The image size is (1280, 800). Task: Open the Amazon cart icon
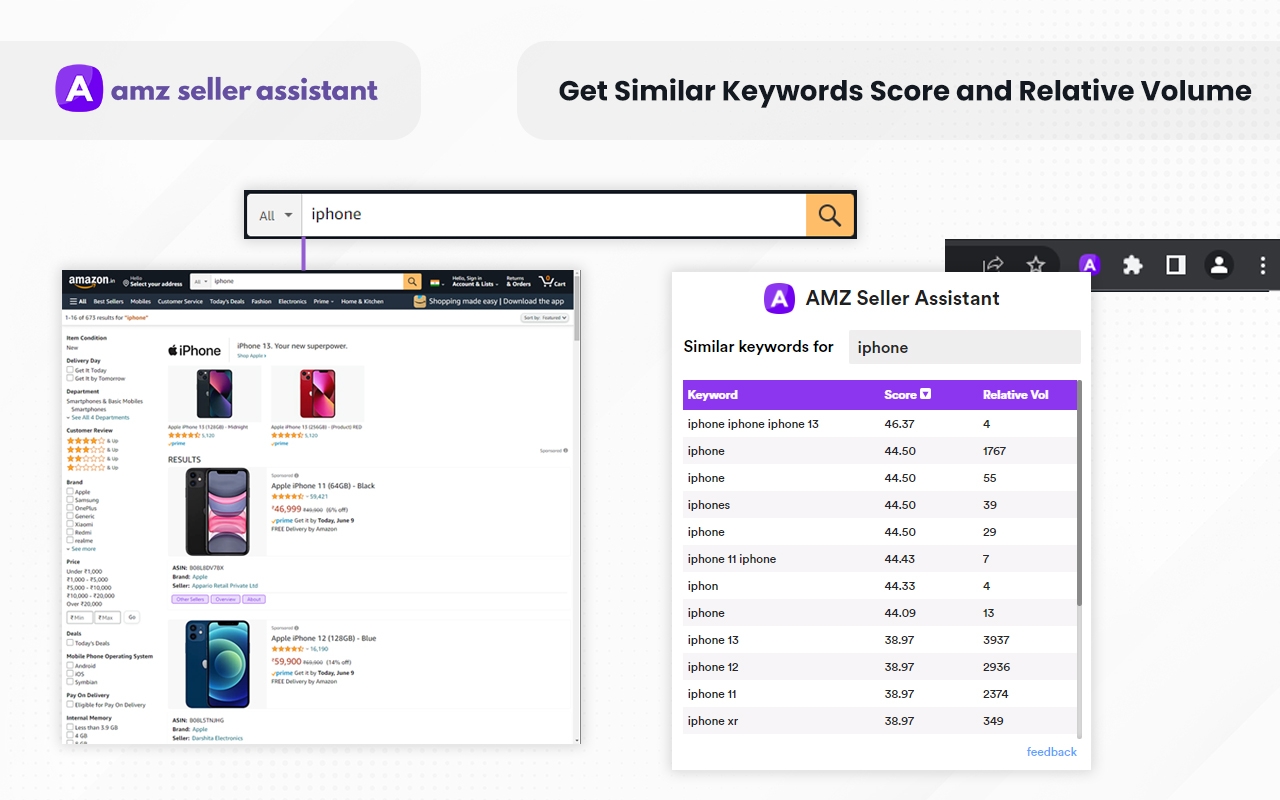[552, 282]
